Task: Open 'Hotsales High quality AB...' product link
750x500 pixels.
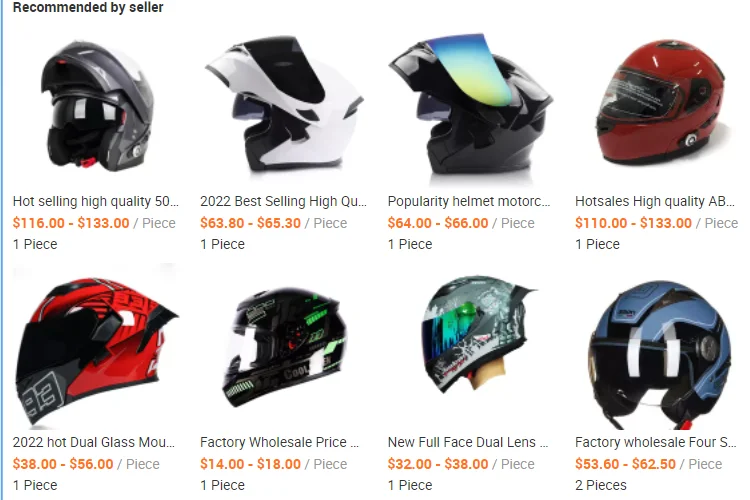Action: click(655, 201)
